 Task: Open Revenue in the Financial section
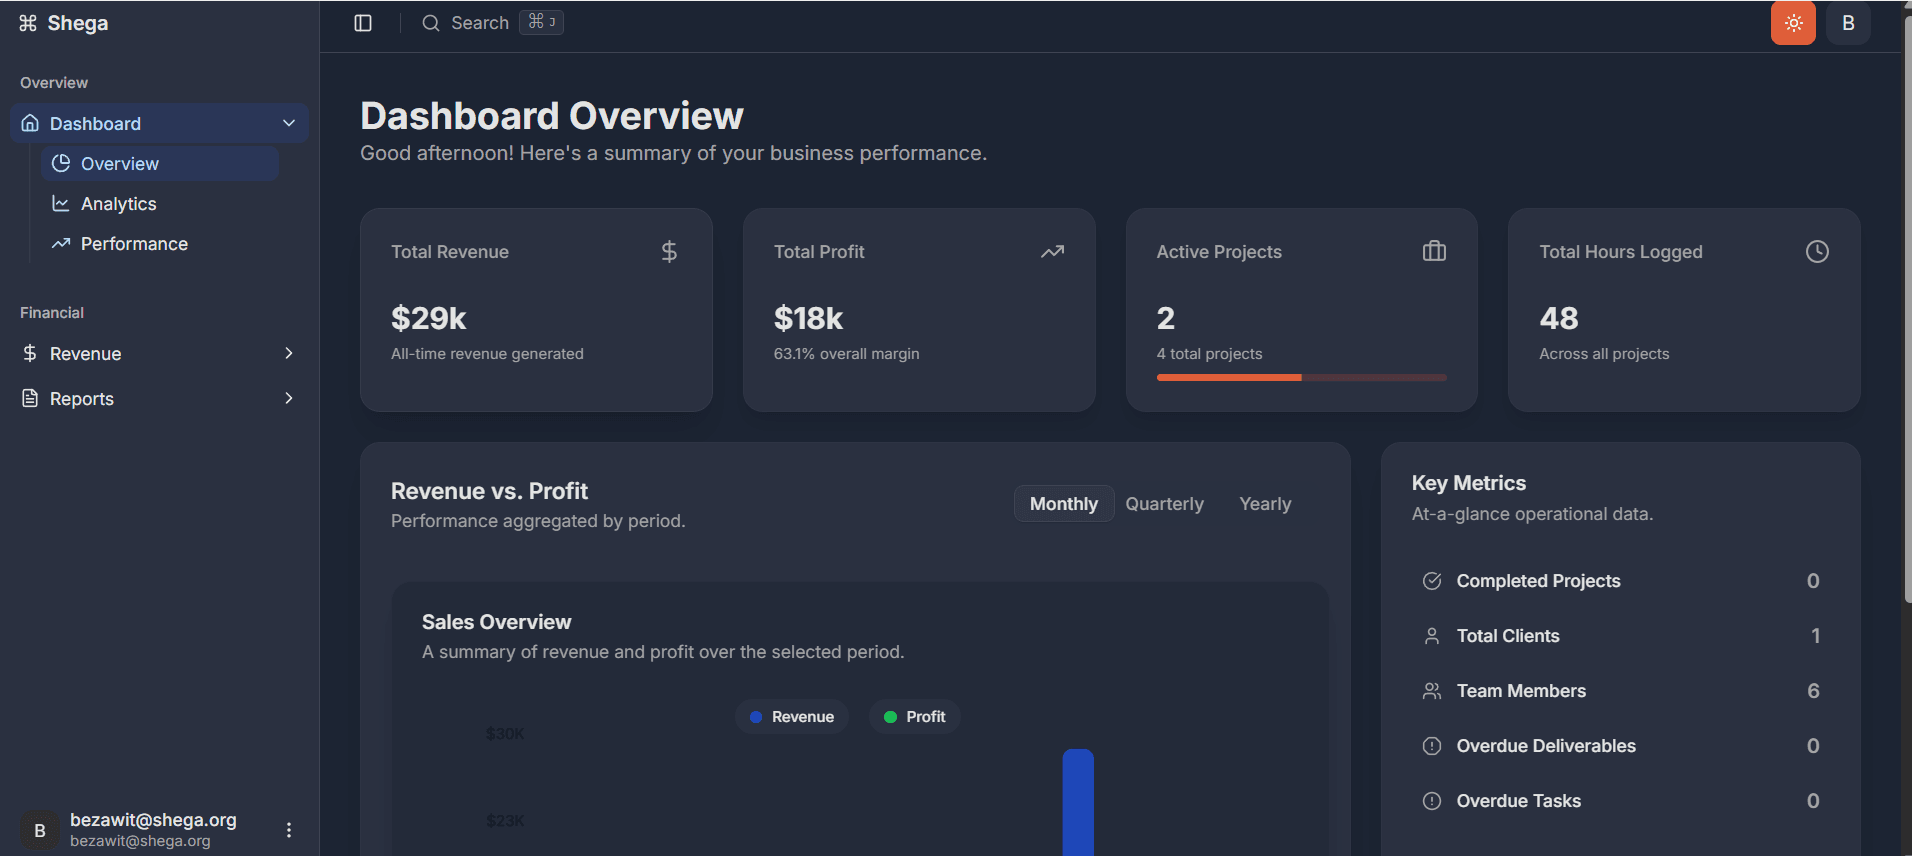159,353
